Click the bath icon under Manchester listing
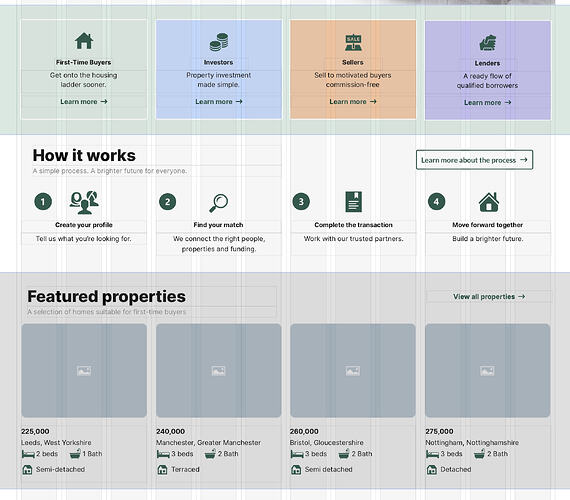 coord(210,454)
